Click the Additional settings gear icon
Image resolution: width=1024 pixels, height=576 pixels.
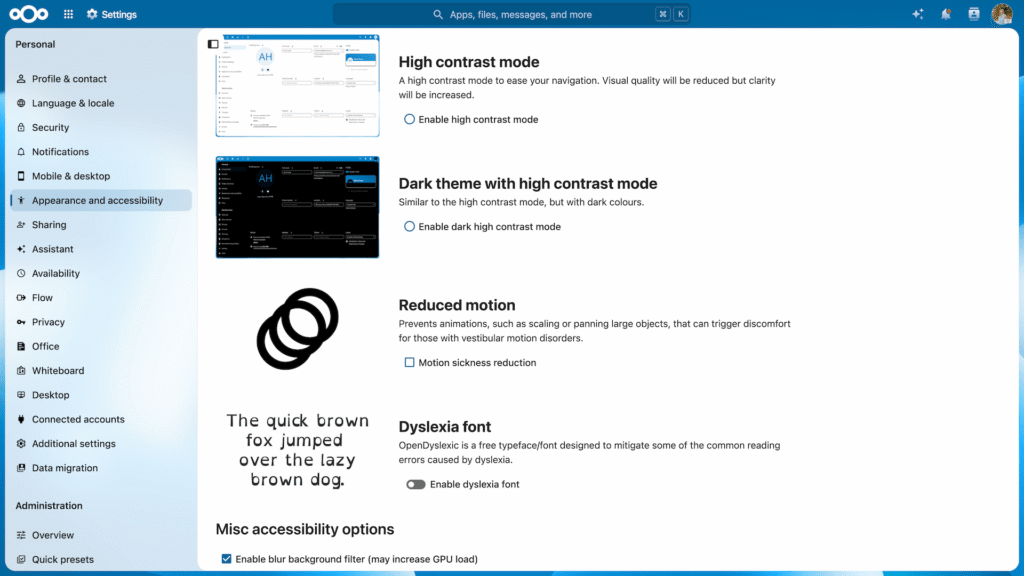21,443
